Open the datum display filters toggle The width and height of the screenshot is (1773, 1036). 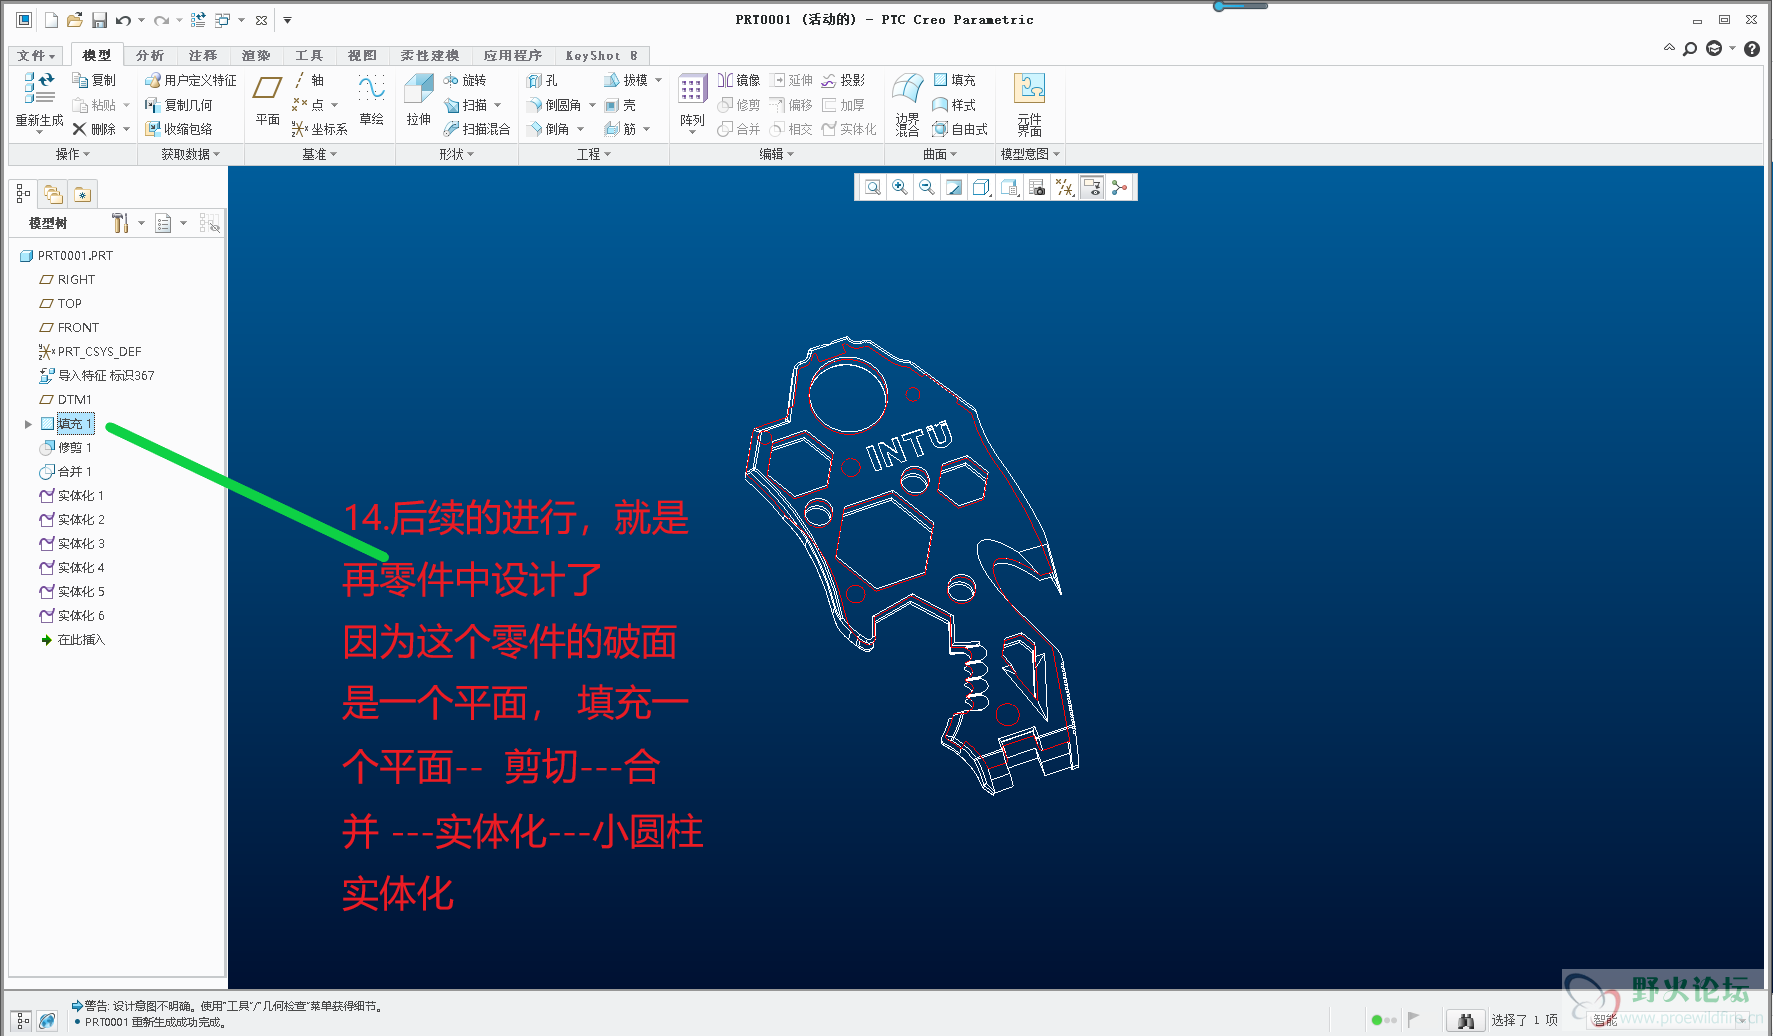pyautogui.click(x=1065, y=187)
